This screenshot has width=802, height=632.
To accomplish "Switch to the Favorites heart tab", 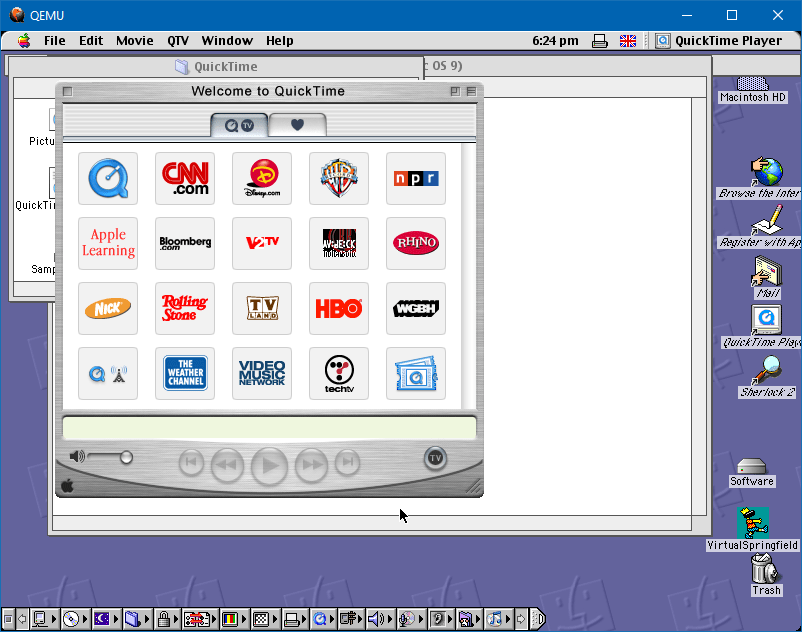I will [297, 125].
